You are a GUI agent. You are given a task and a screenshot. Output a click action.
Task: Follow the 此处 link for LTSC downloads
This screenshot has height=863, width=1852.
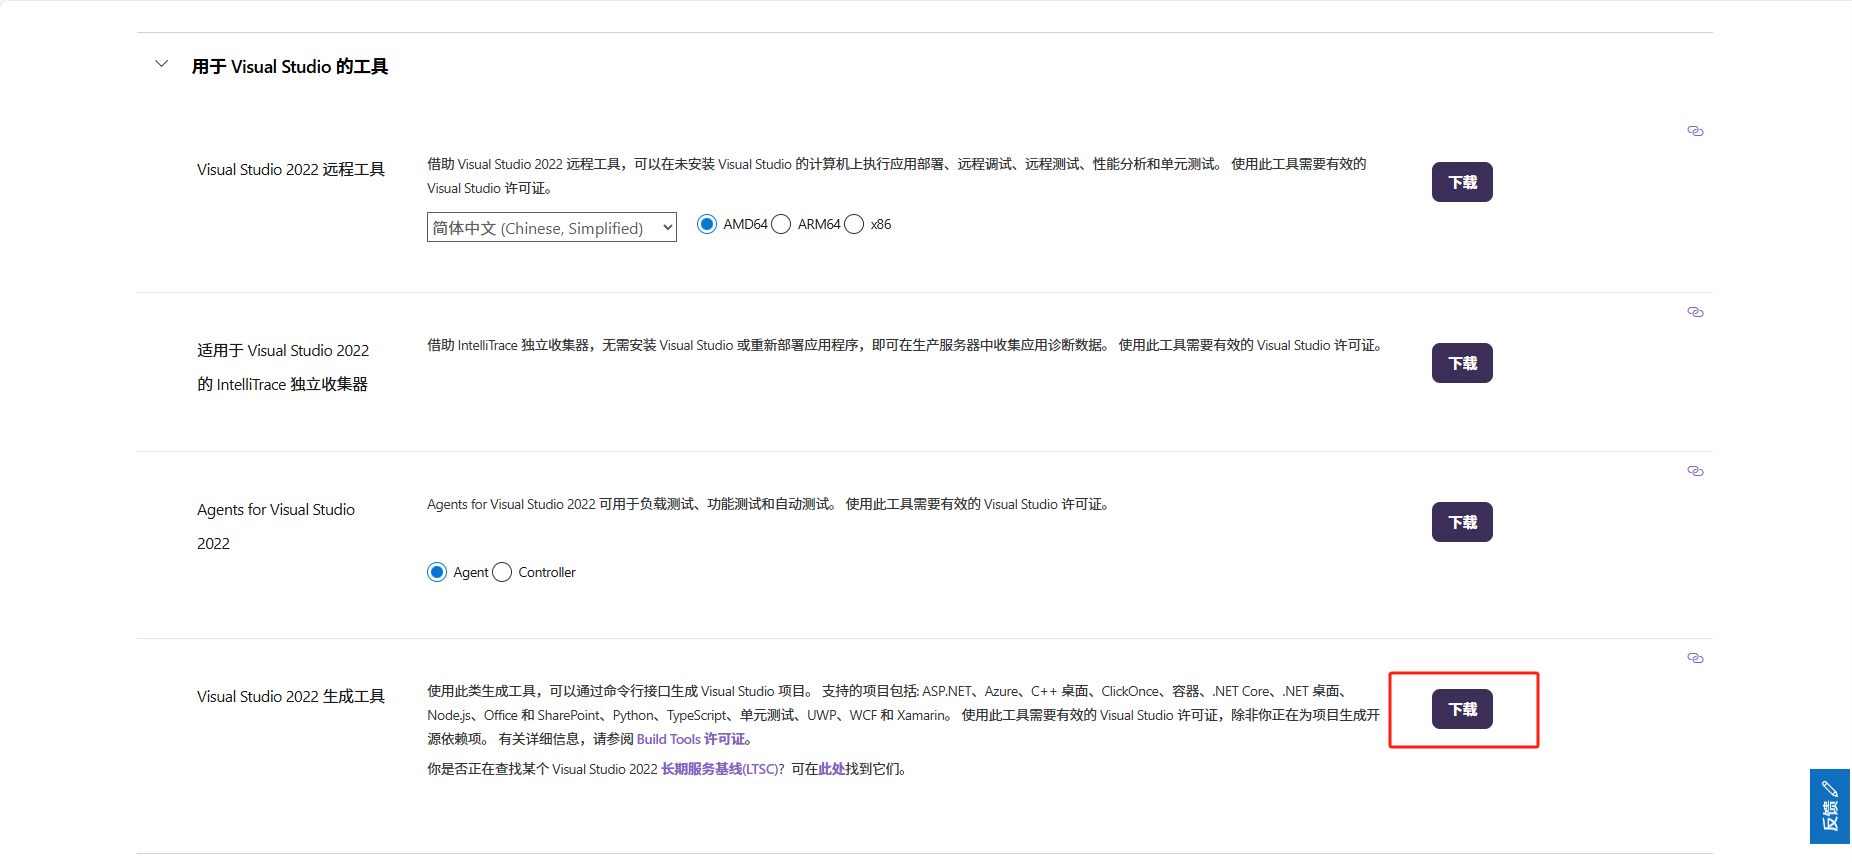coord(832,769)
